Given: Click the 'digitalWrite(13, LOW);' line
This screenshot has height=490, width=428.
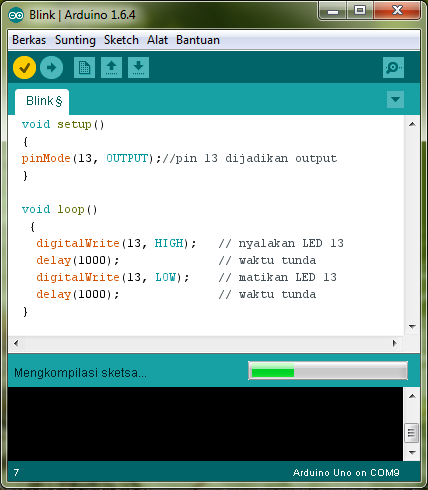Looking at the screenshot, I should pos(113,277).
